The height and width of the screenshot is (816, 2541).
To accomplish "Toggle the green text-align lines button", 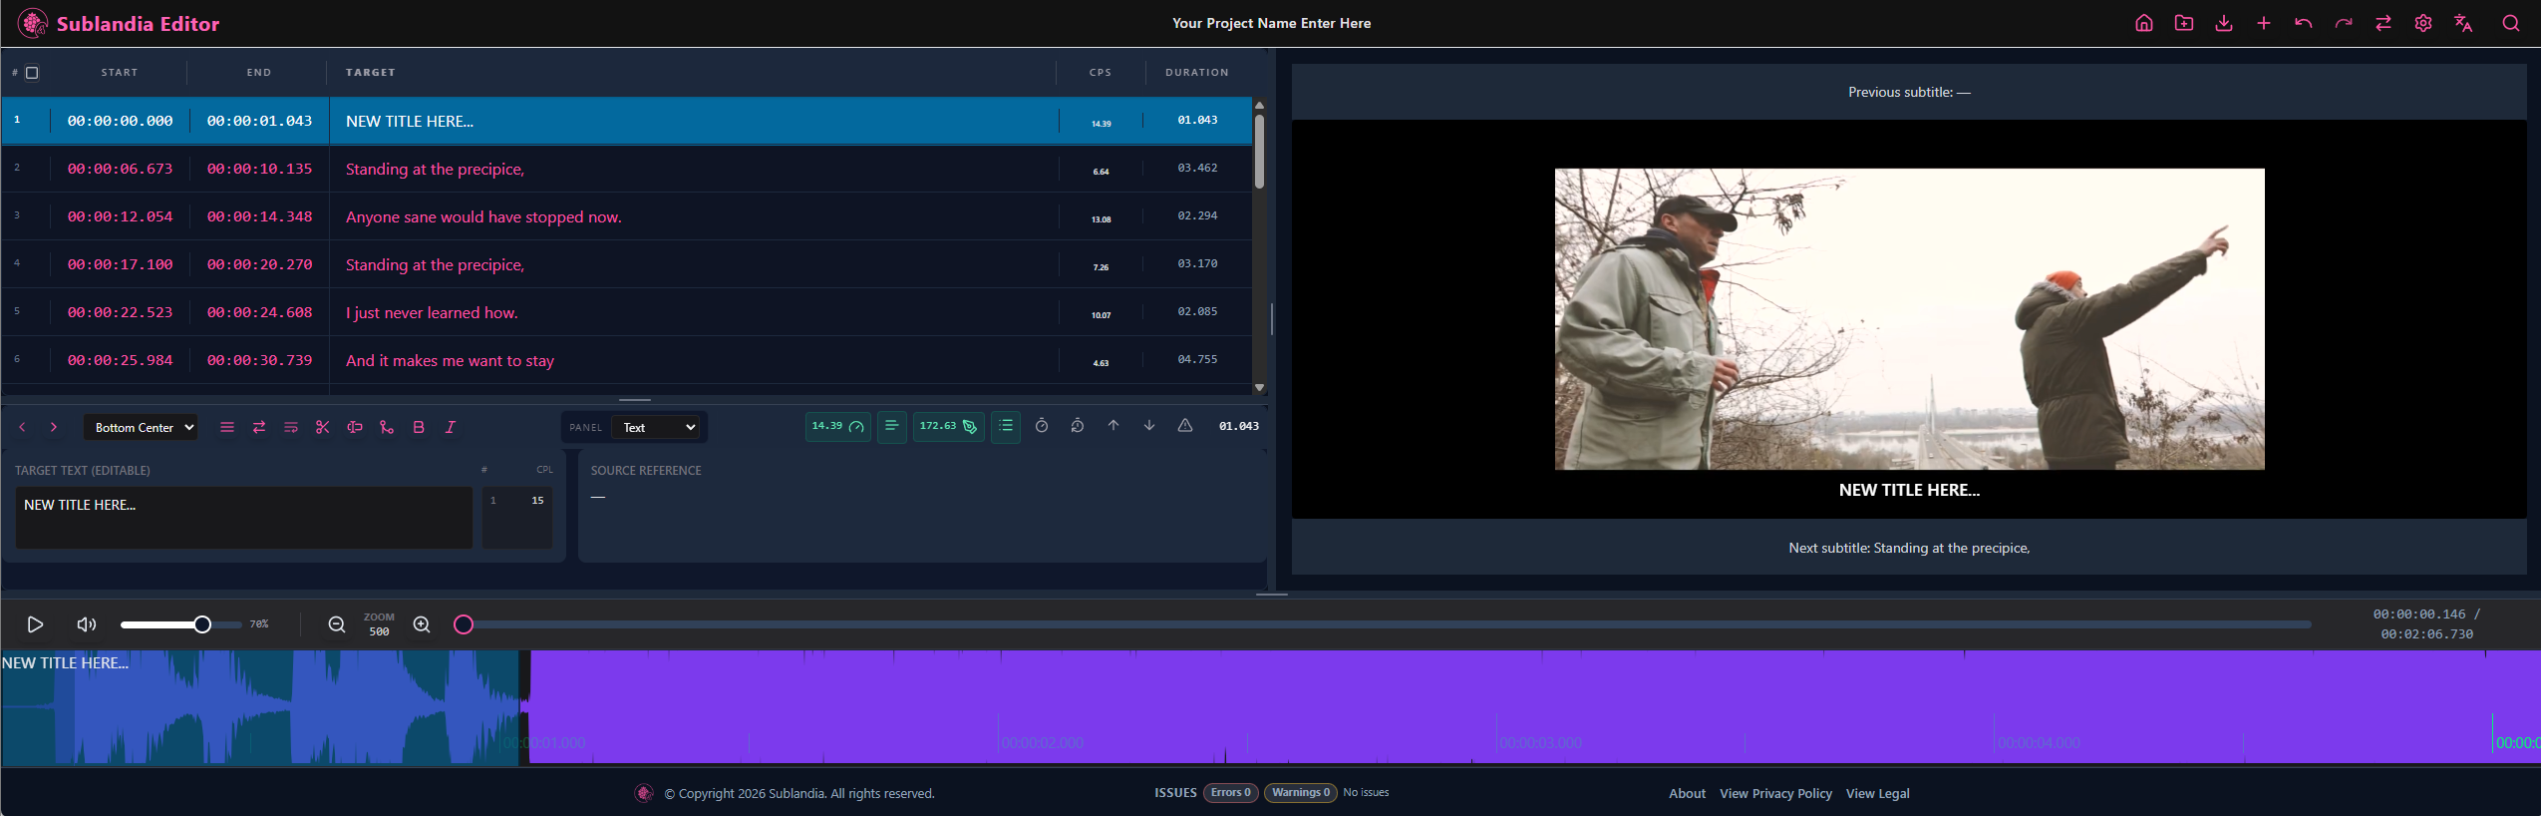I will click(891, 426).
